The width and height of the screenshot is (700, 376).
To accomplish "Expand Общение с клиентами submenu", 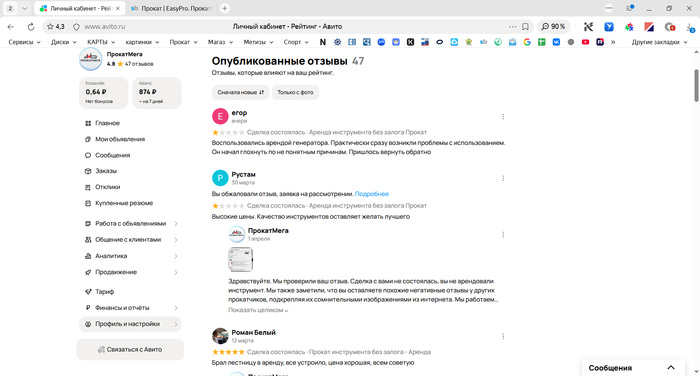I will point(130,240).
